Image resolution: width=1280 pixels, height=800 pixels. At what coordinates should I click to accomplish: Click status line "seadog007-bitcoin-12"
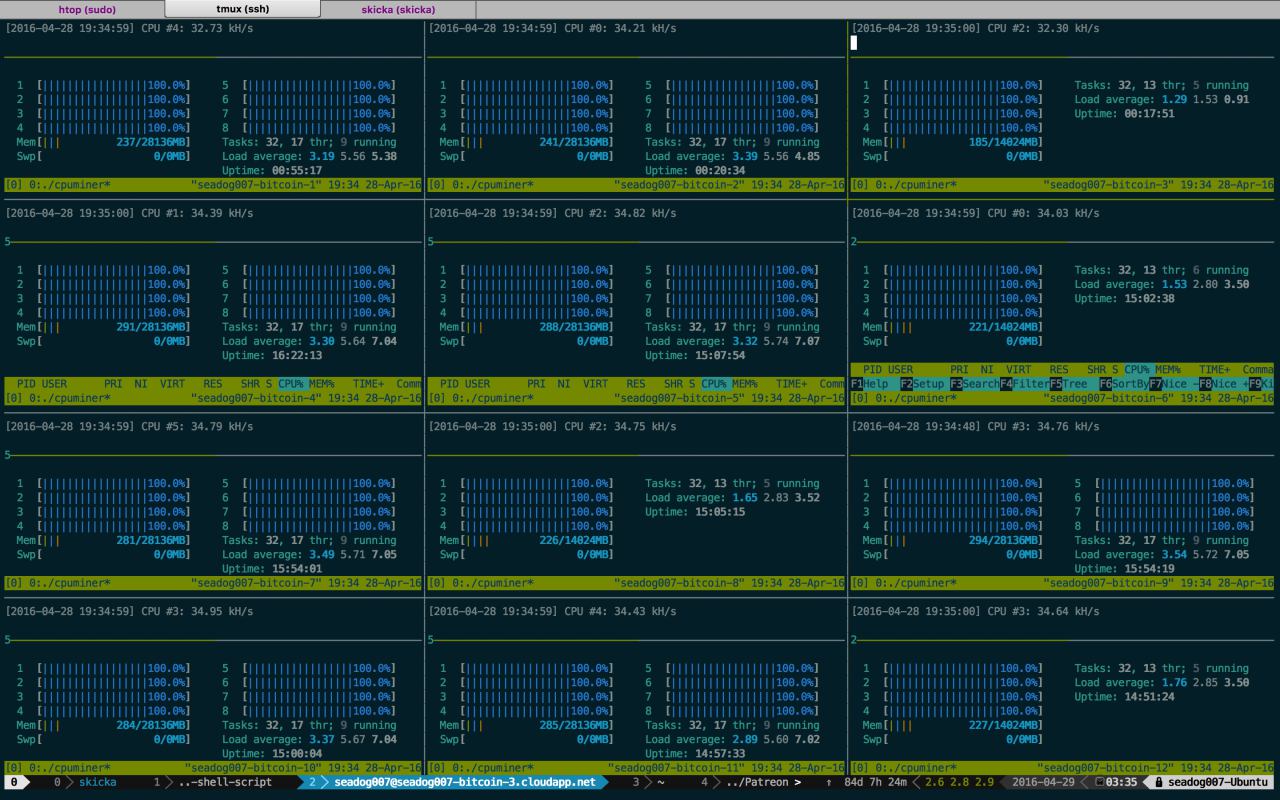(1108, 768)
